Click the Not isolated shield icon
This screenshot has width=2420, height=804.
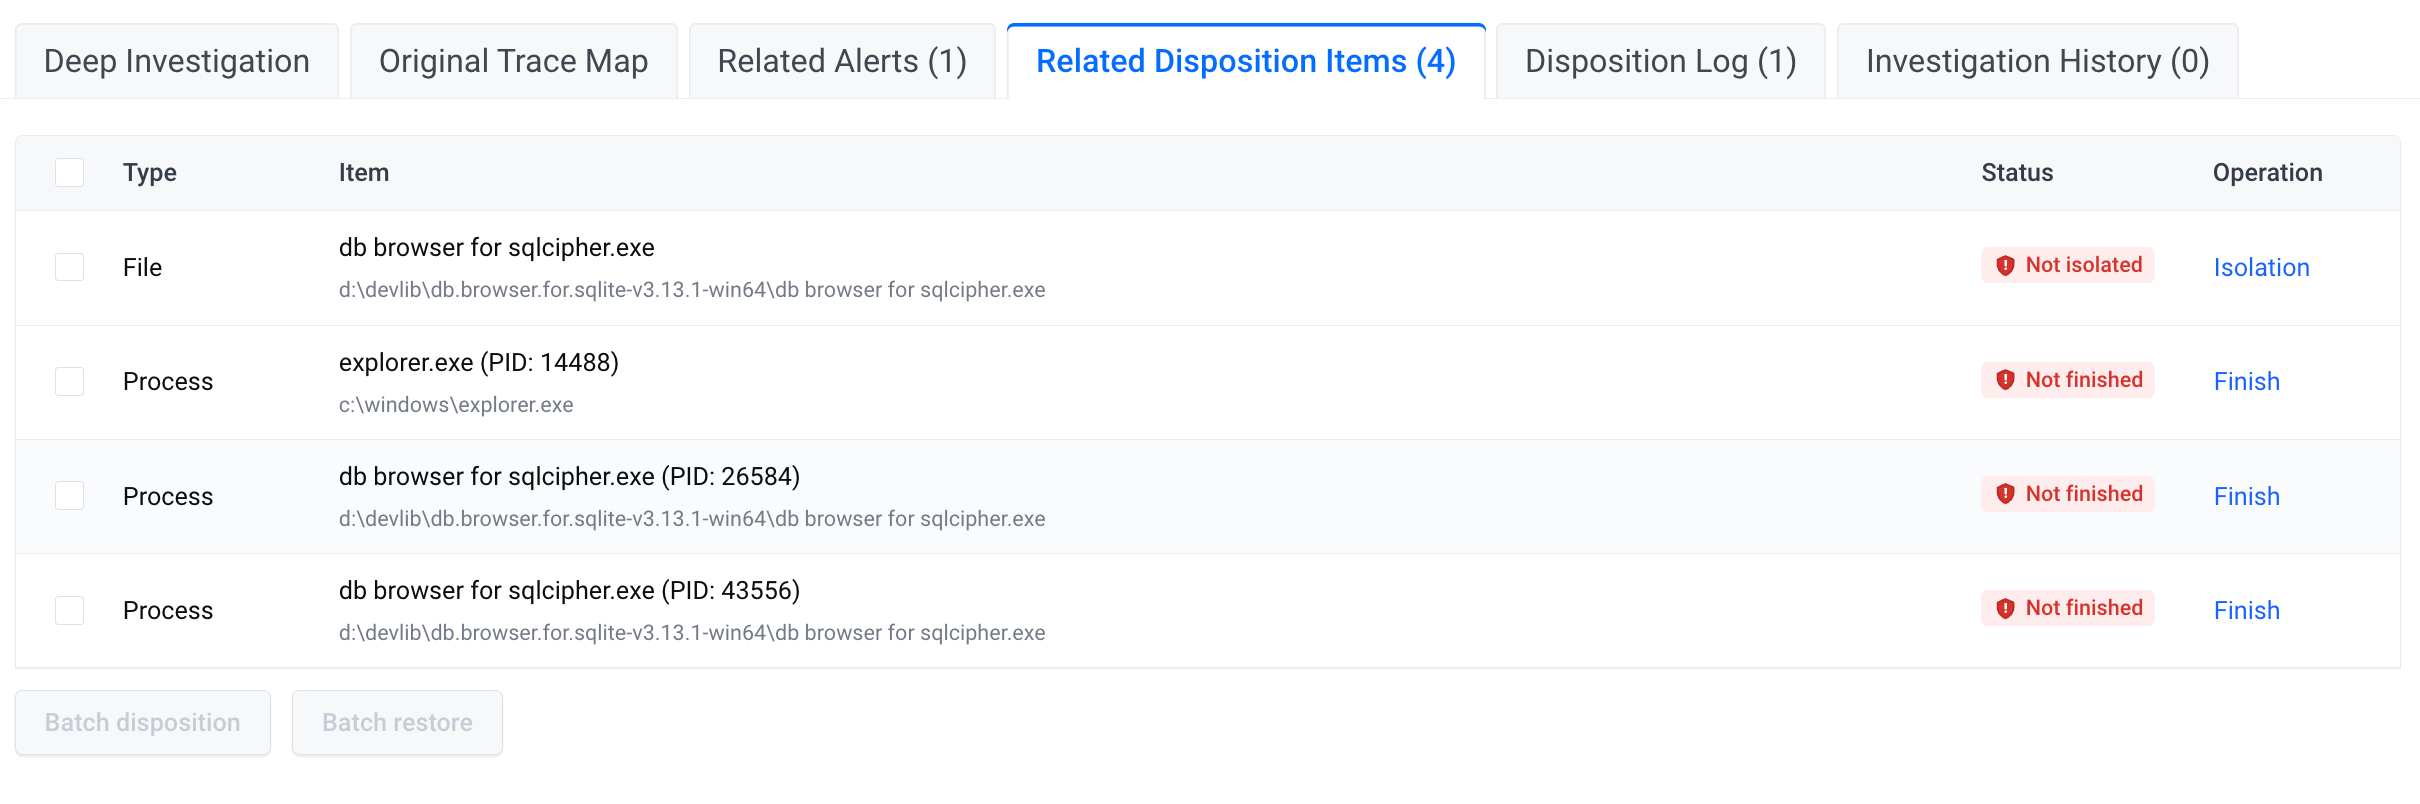[2005, 265]
